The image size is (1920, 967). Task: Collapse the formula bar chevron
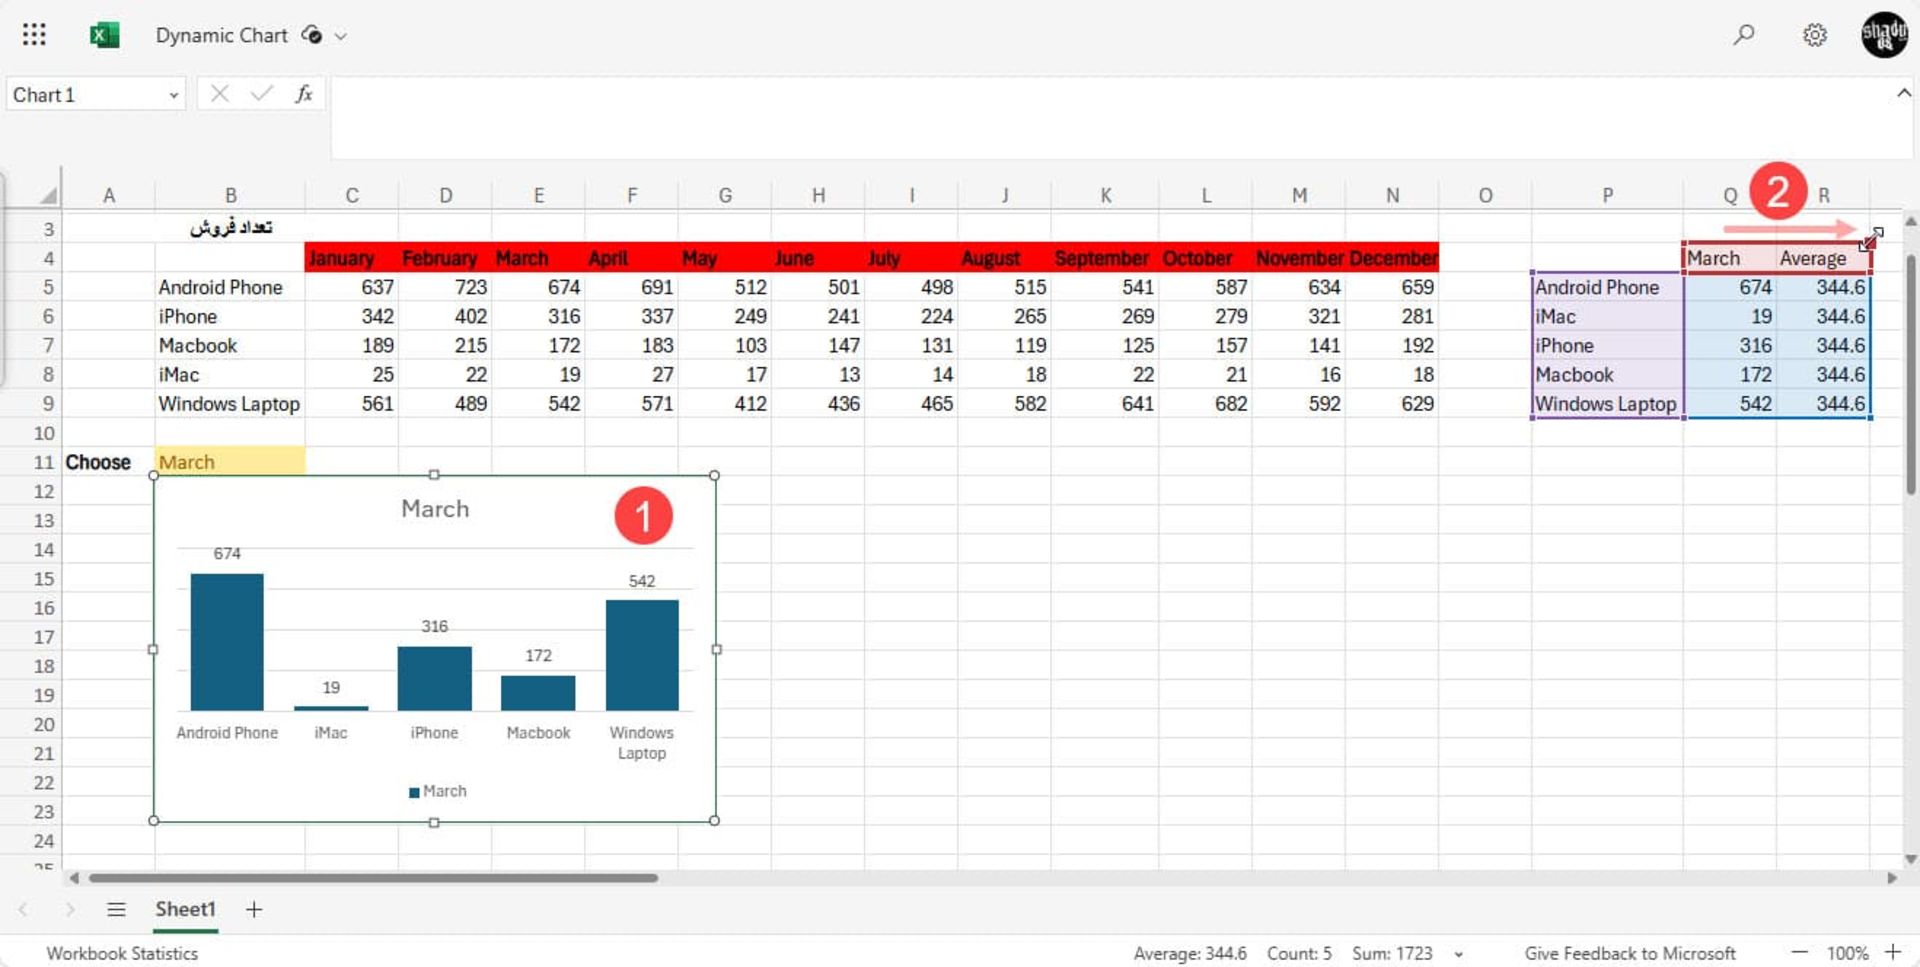1903,93
